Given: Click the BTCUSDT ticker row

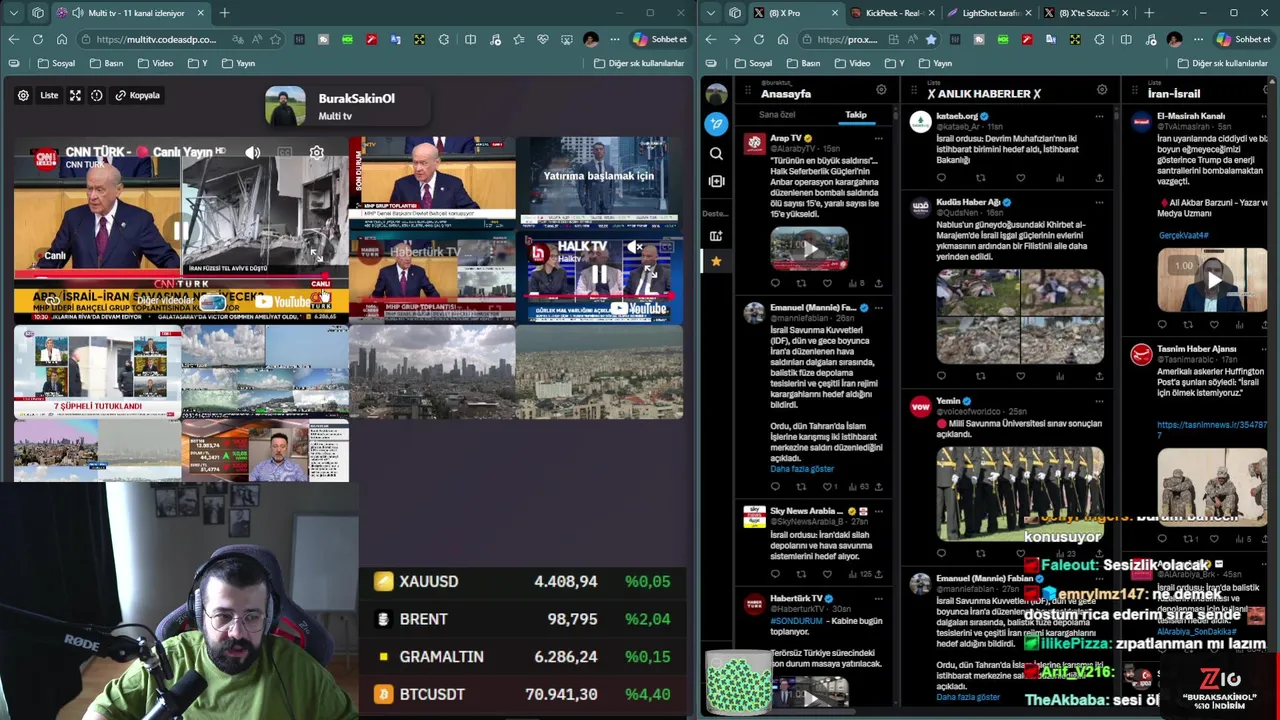Looking at the screenshot, I should 522,694.
